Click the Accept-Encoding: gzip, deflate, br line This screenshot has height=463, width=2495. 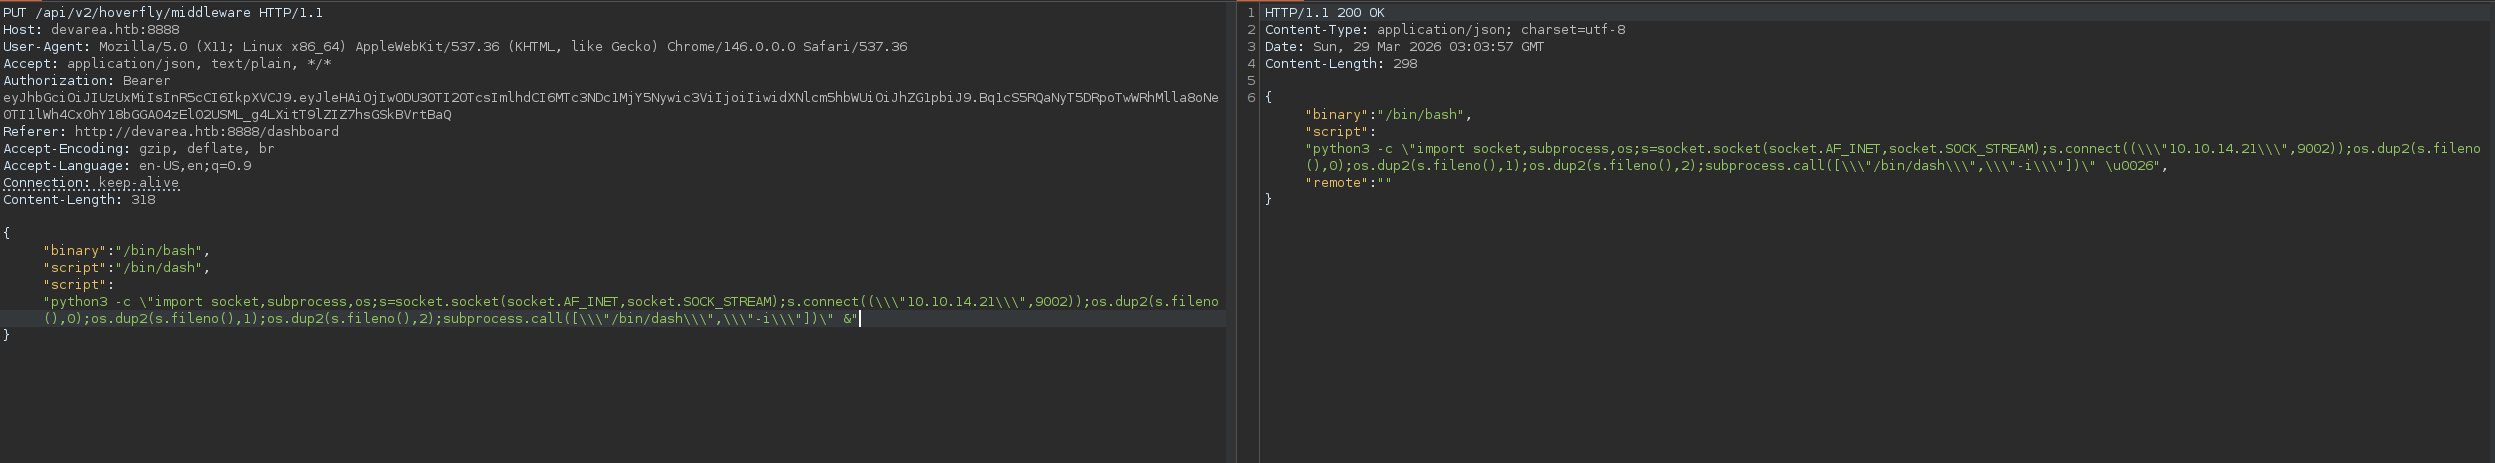139,149
